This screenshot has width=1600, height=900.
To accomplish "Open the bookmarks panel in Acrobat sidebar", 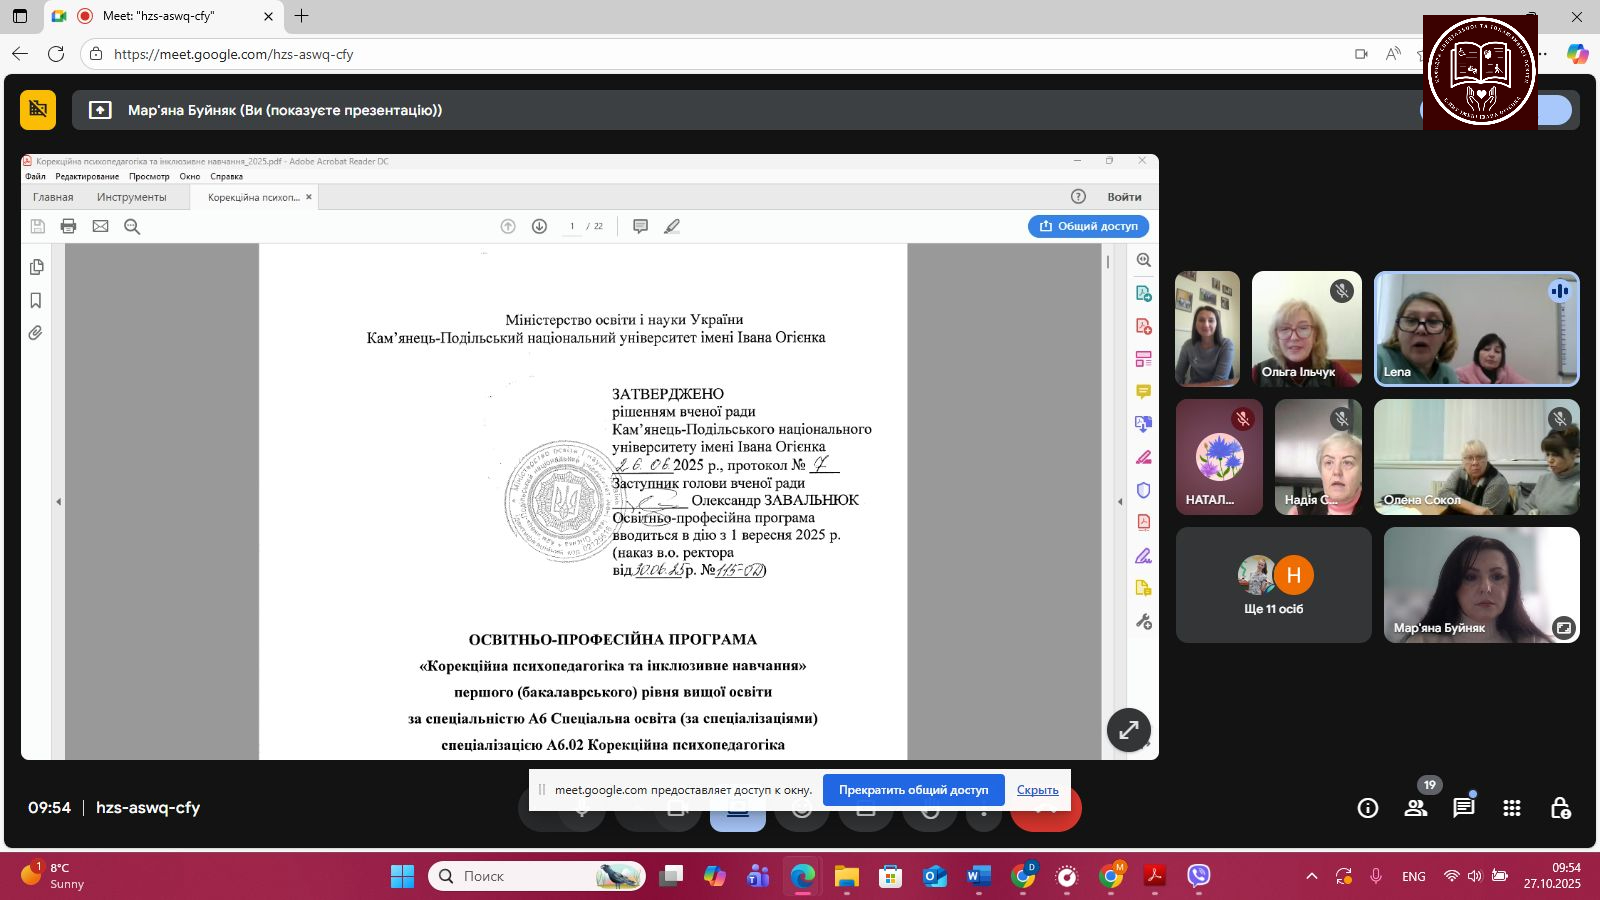I will pos(36,301).
